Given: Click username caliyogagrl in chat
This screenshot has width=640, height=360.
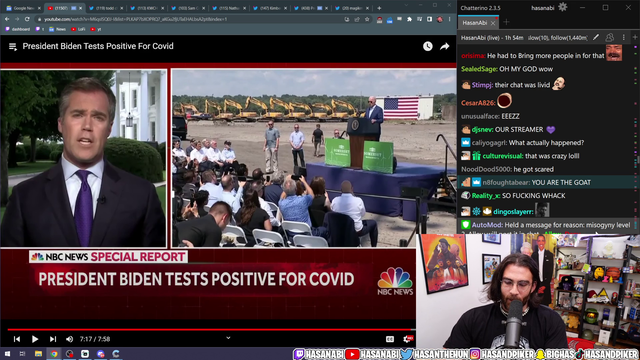Looking at the screenshot, I should [x=489, y=143].
